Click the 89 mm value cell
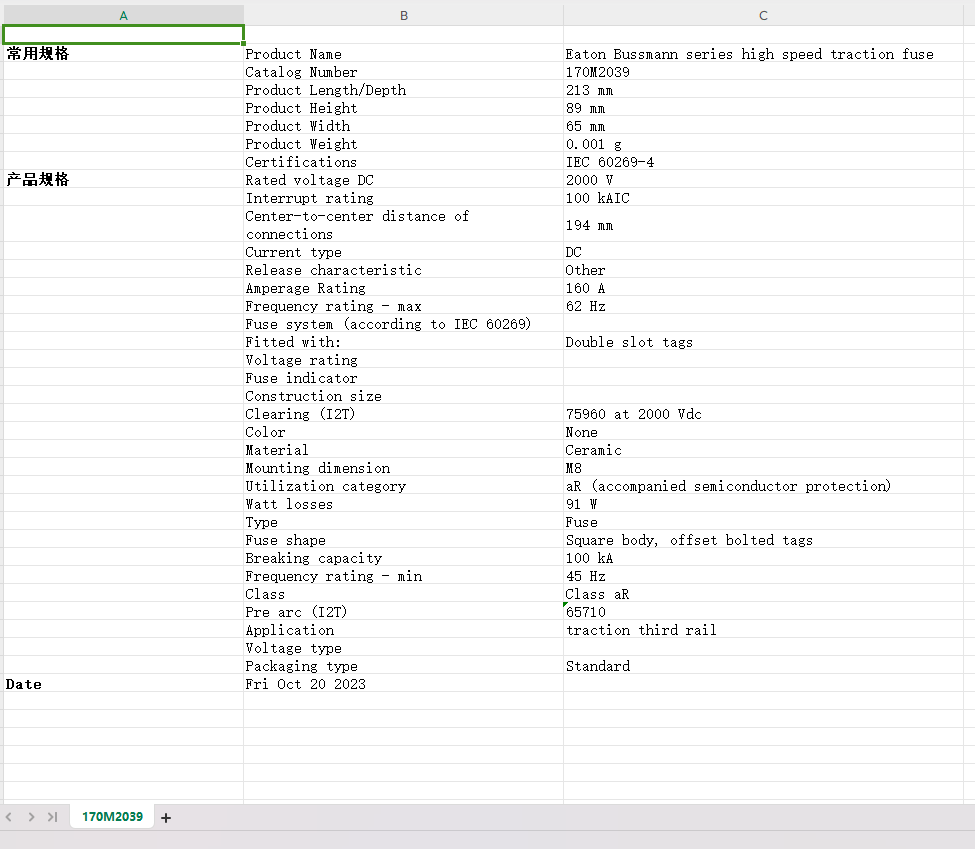 pyautogui.click(x=763, y=108)
